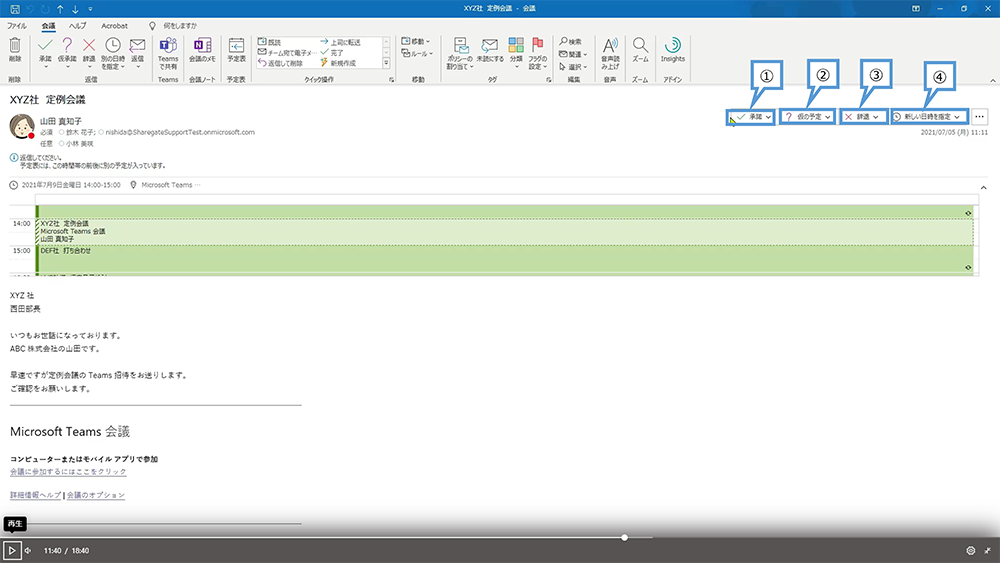Click the attendee email nishida@SharegateSupportTest.onmicrosoft.com

tap(180, 133)
